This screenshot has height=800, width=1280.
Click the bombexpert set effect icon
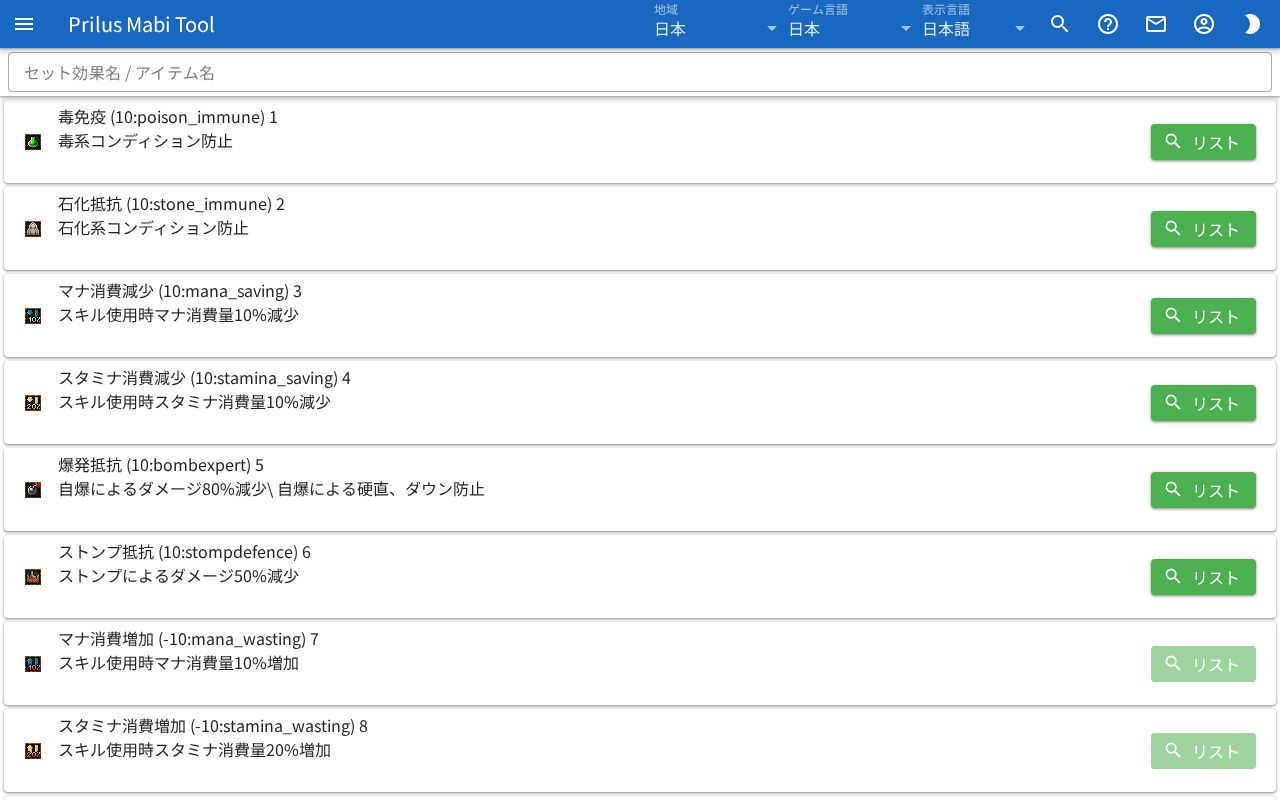33,490
